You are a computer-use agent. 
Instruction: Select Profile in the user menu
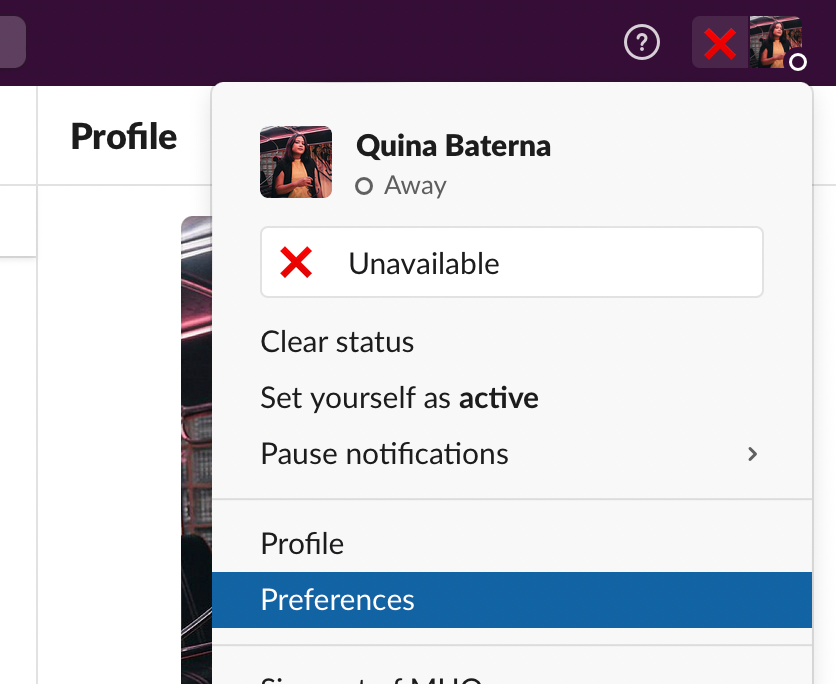pyautogui.click(x=302, y=544)
